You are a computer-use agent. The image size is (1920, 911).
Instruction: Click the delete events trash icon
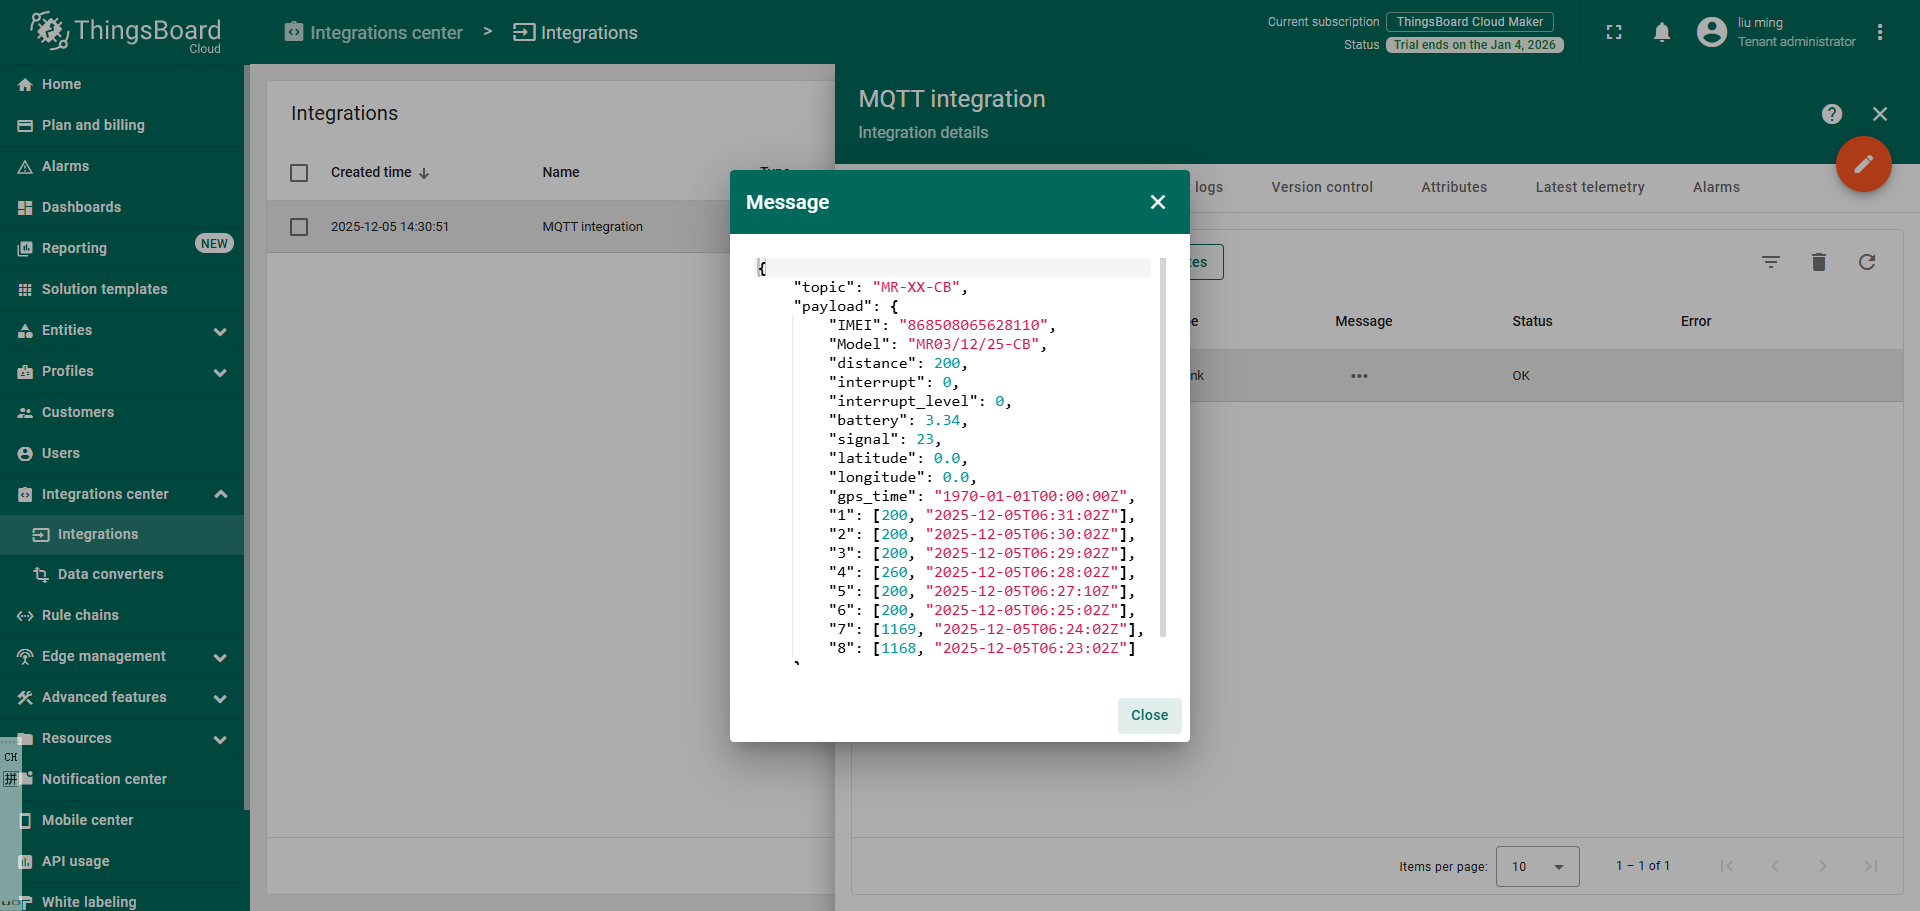(1819, 262)
